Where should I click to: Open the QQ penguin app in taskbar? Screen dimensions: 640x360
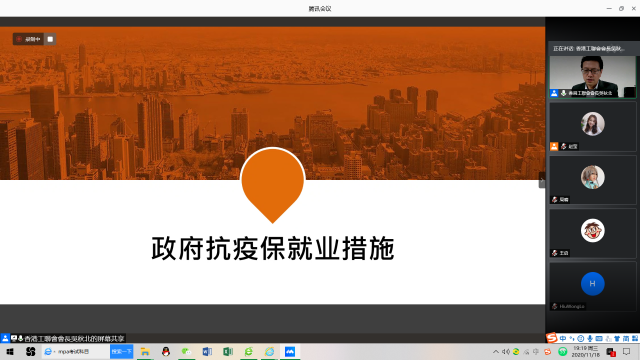coord(166,351)
